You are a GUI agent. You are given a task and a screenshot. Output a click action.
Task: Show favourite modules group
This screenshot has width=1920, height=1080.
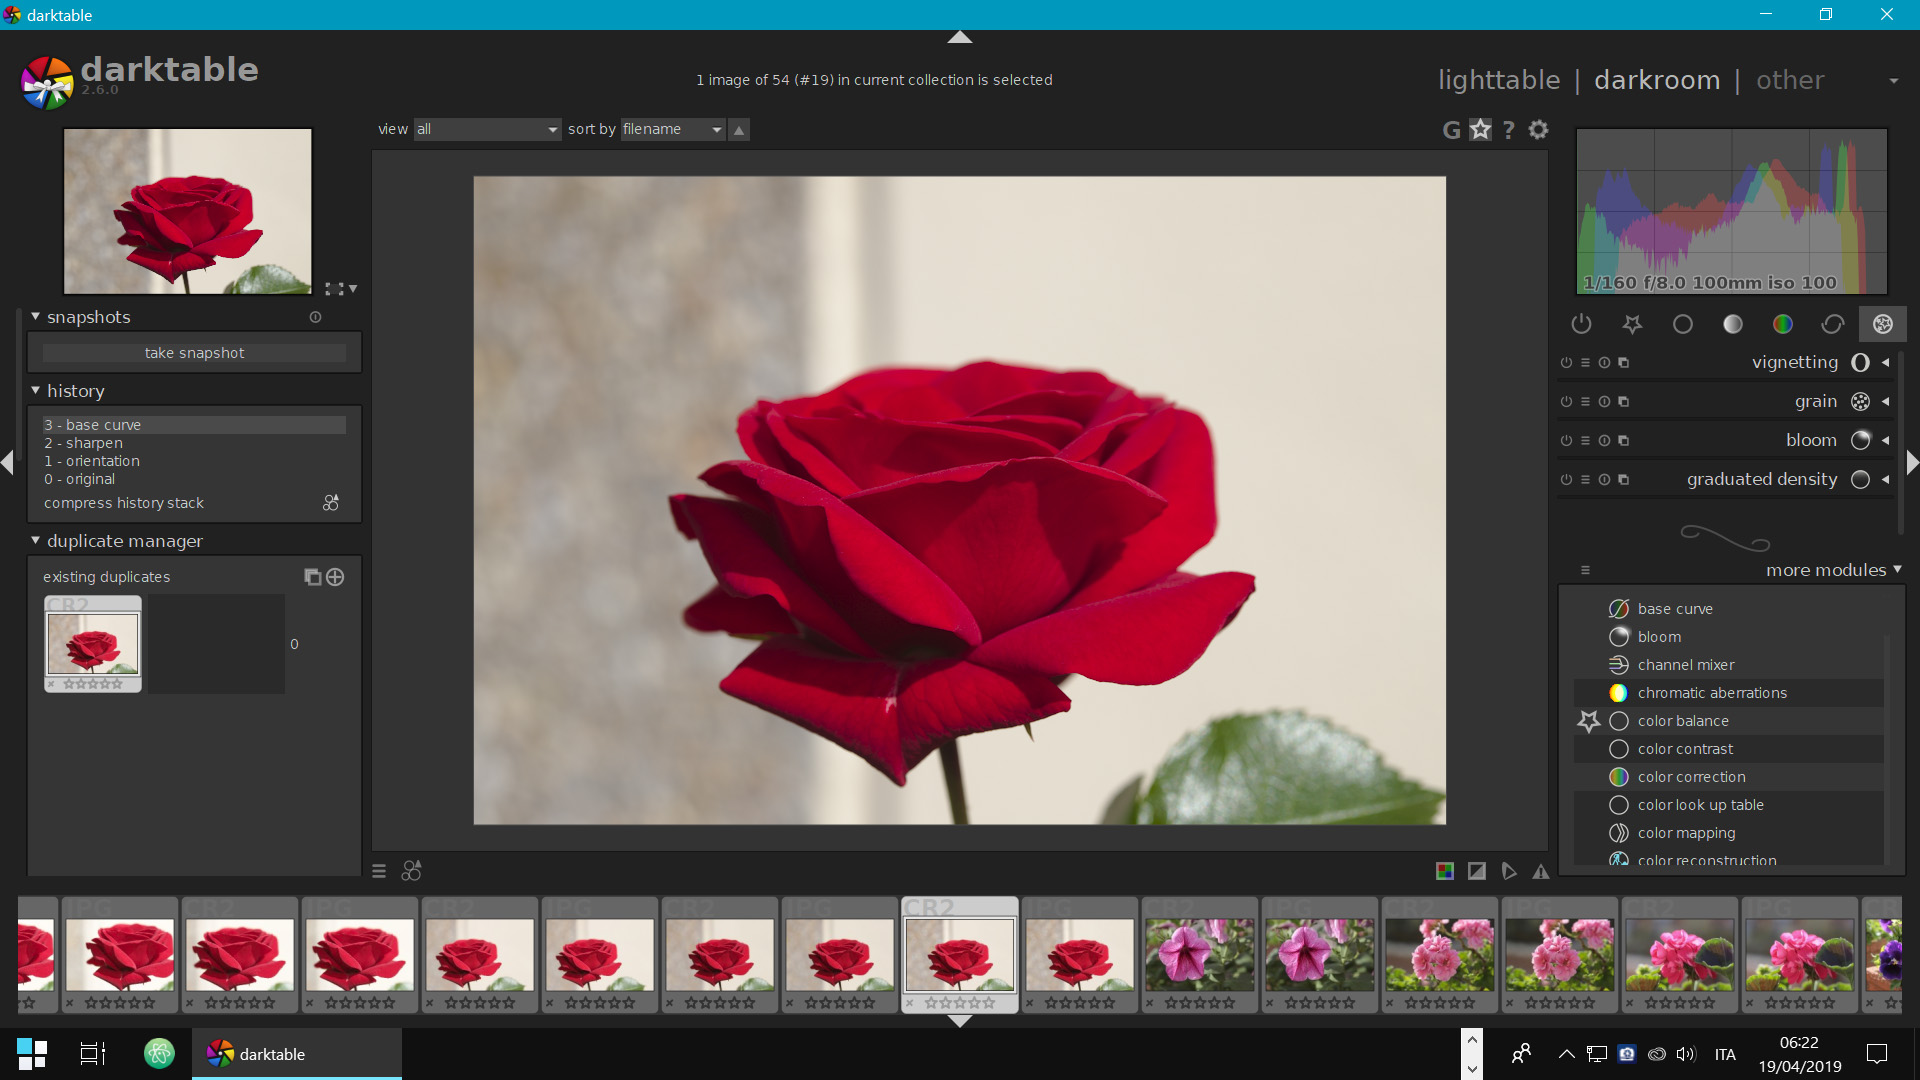1632,324
